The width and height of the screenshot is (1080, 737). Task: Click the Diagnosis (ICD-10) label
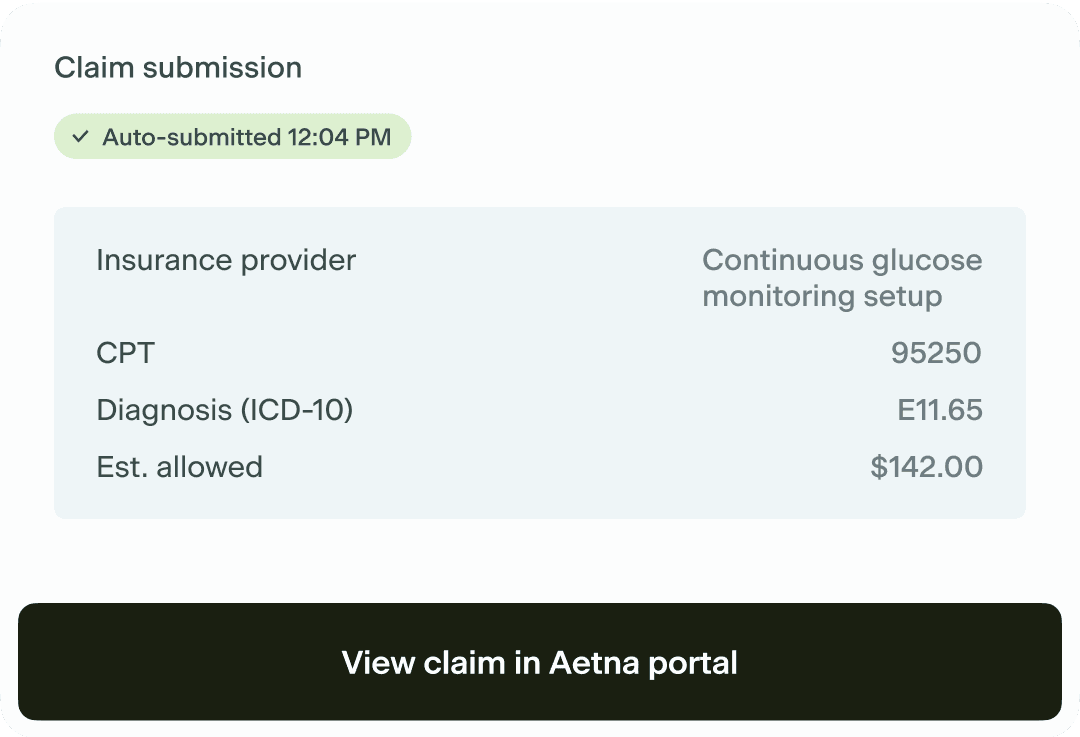click(x=225, y=410)
